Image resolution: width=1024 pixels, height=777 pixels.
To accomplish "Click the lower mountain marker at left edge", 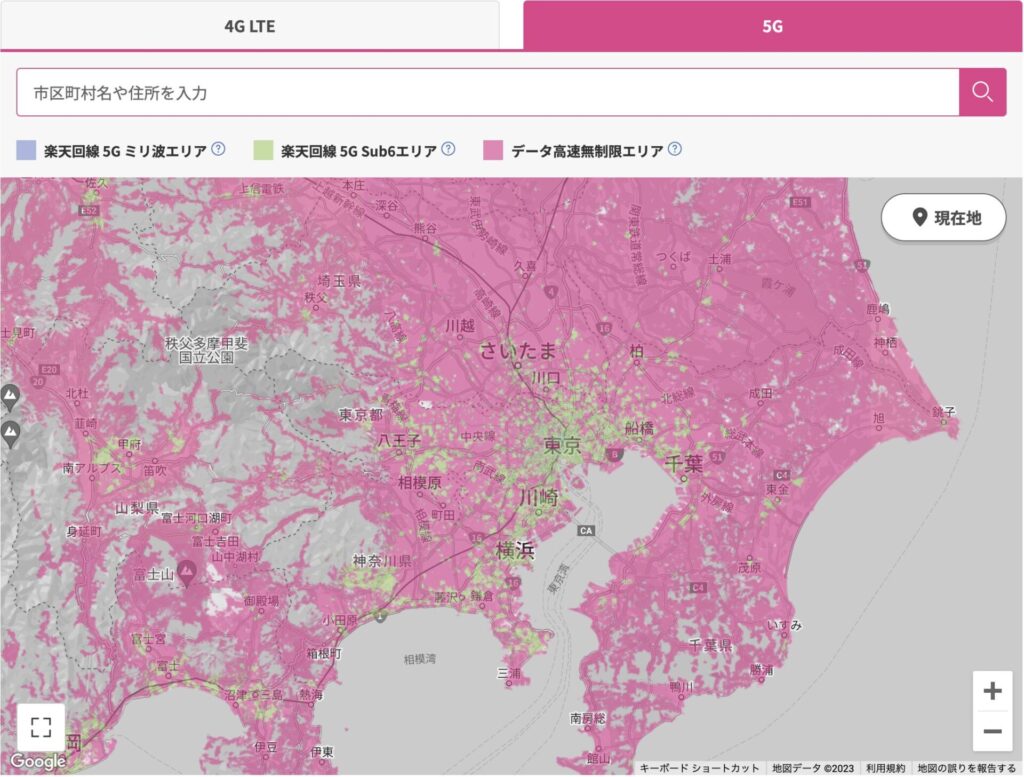I will (x=9, y=434).
